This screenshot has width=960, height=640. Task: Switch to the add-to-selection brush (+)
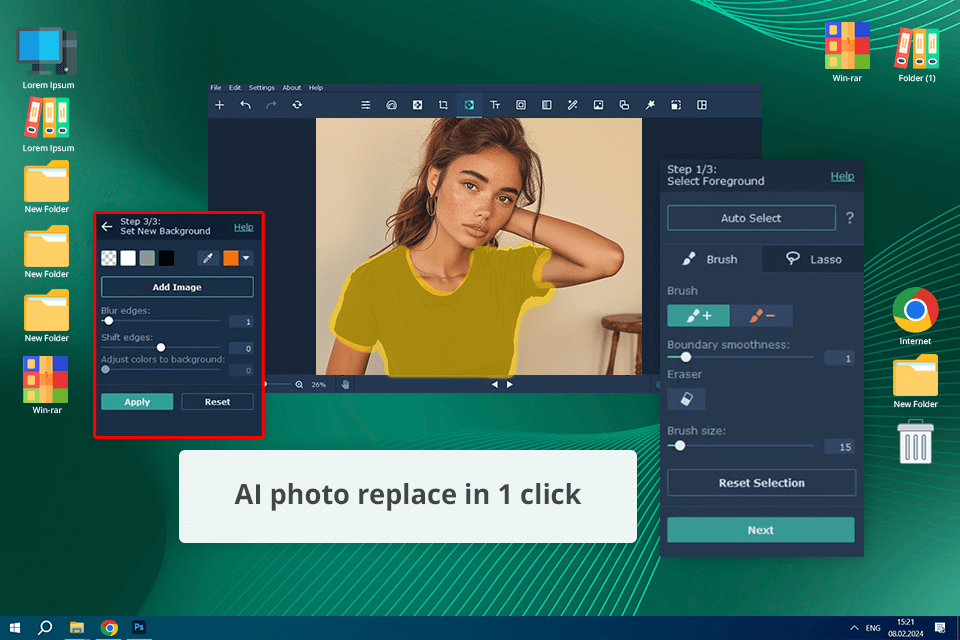click(x=698, y=316)
